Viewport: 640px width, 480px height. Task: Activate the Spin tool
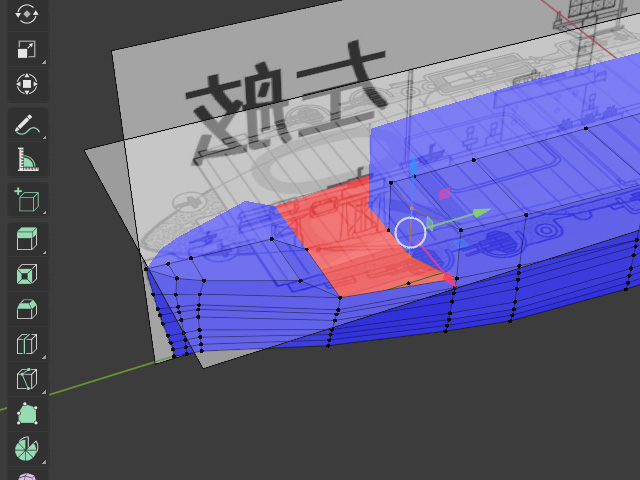tap(27, 449)
